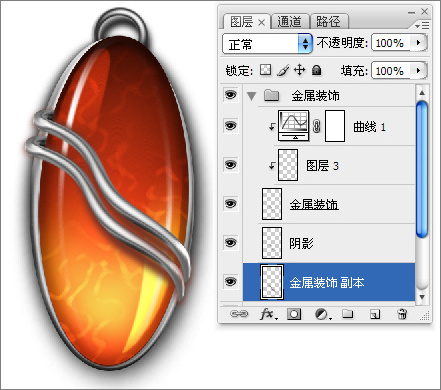Switch to the 通道 tab
This screenshot has height=390, width=441.
(289, 22)
